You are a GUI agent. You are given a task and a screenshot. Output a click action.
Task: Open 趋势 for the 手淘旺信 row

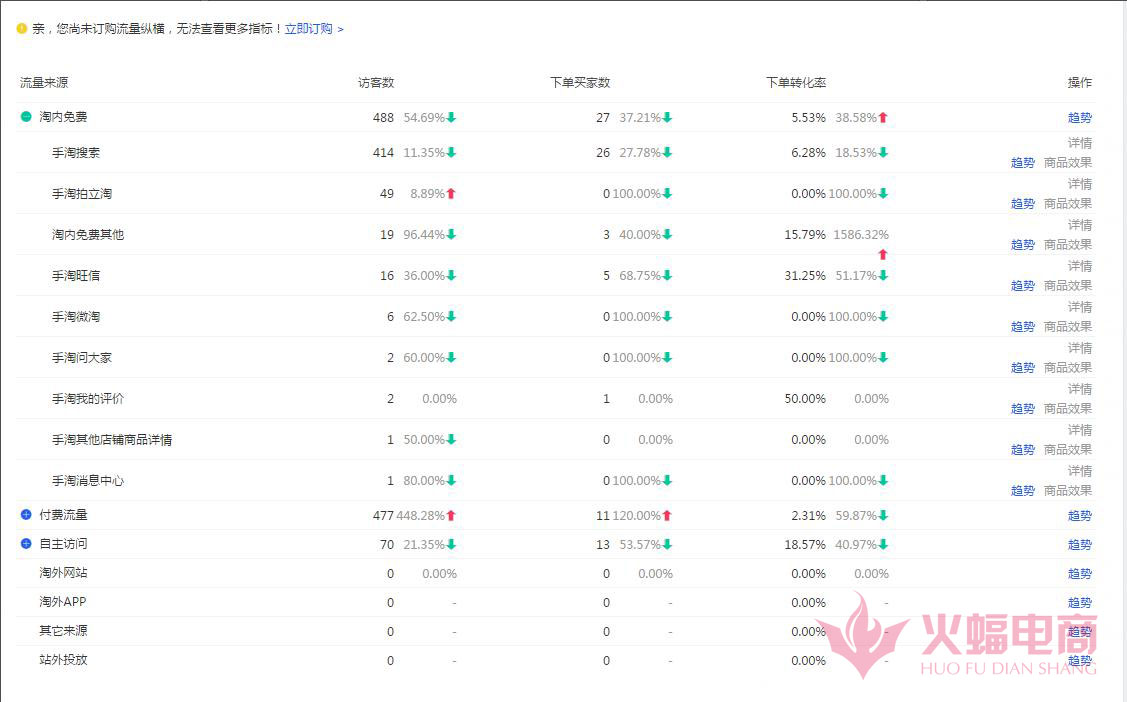[x=1023, y=285]
